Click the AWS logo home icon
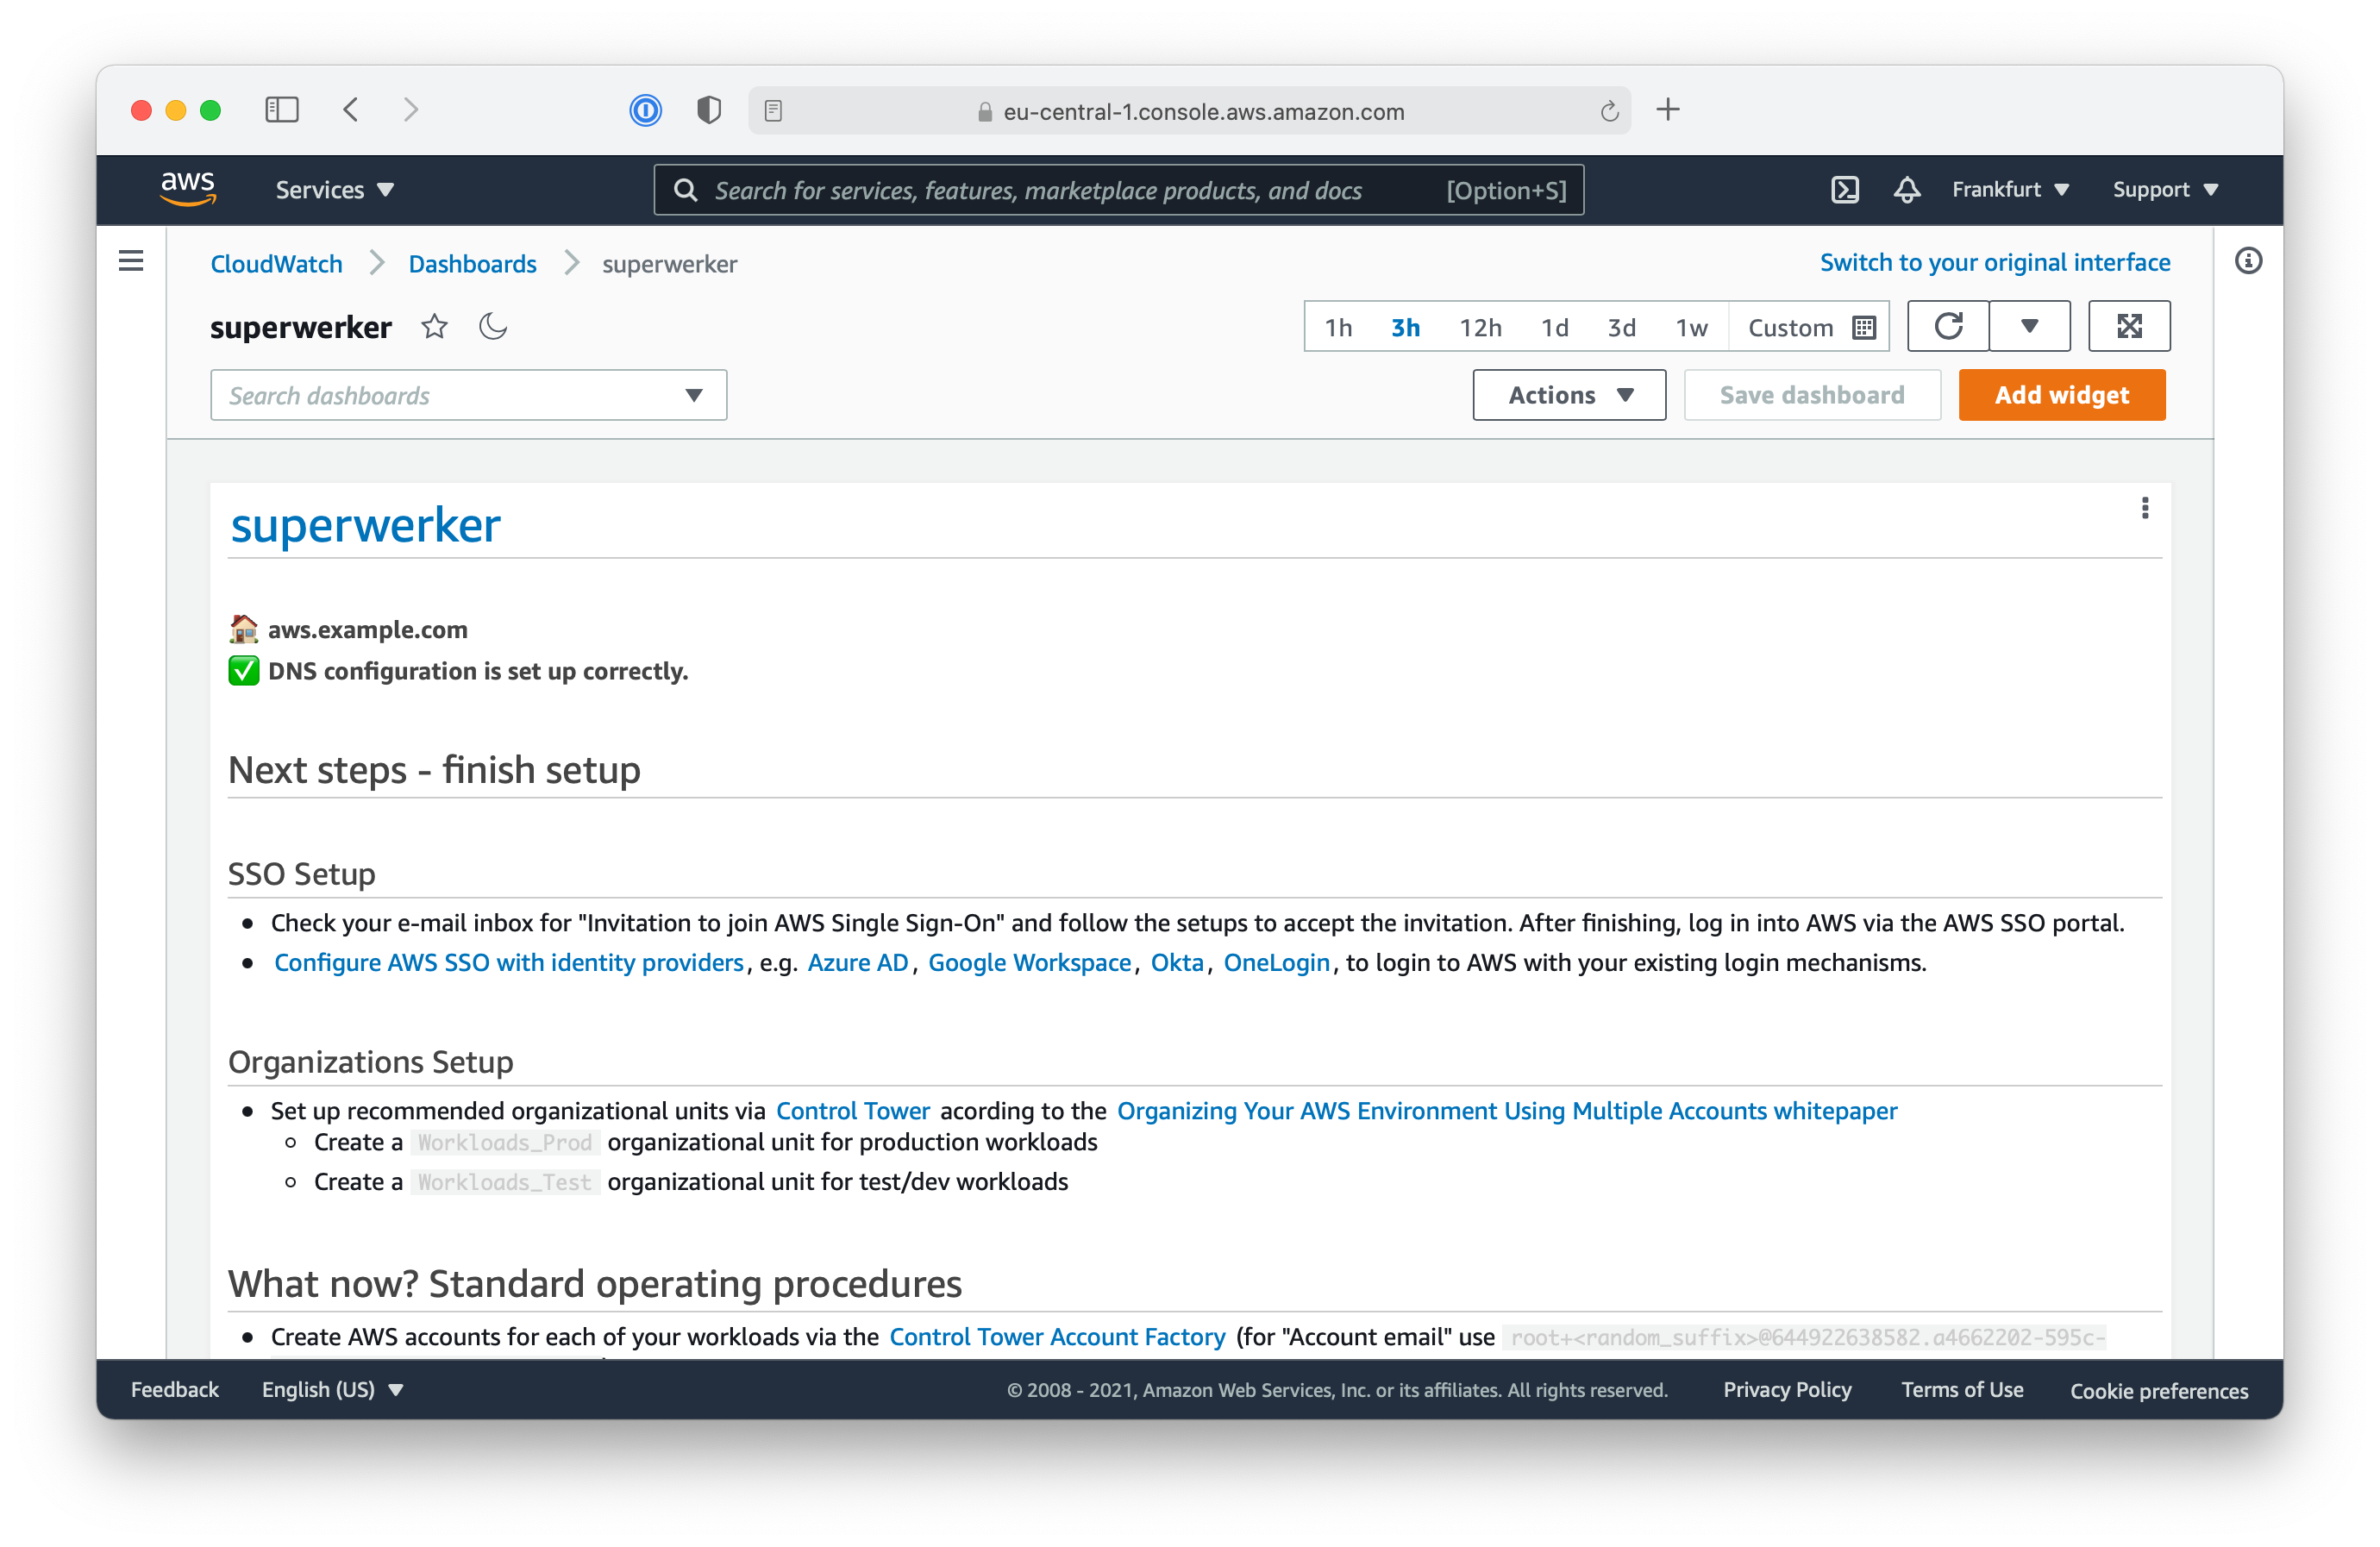 coord(188,188)
